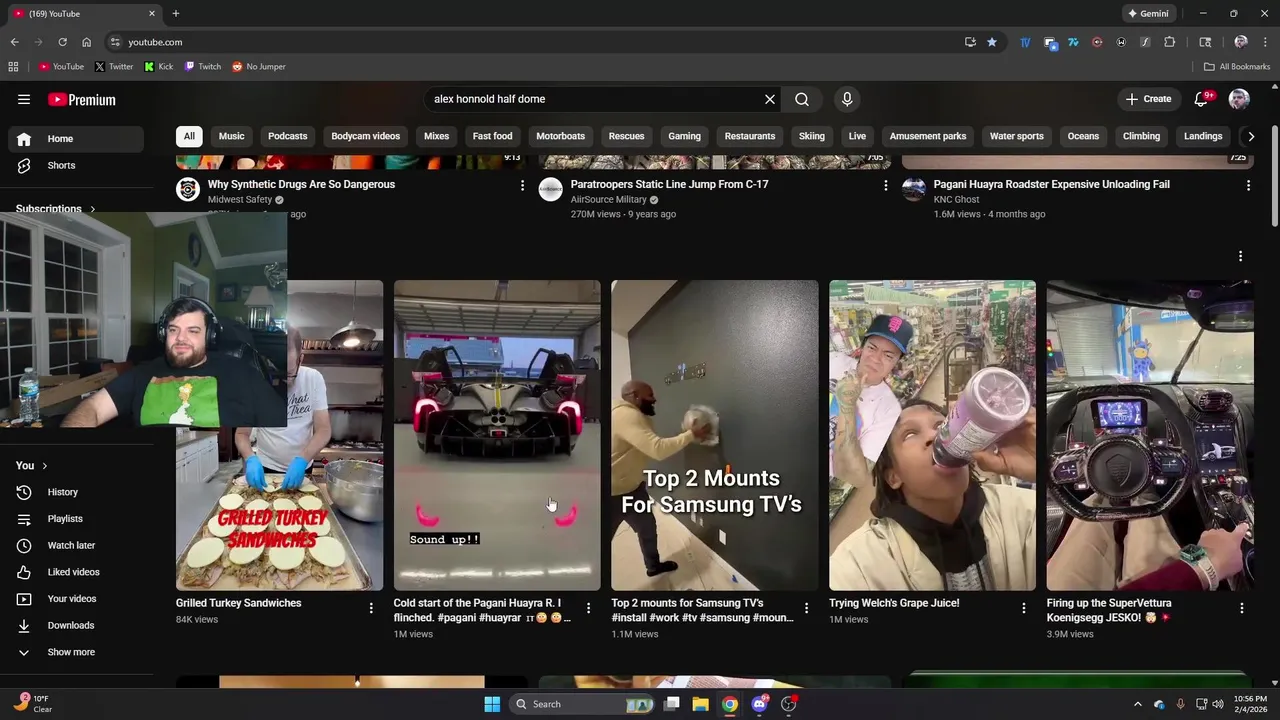Open a new browser tab
The width and height of the screenshot is (1280, 720).
176,14
